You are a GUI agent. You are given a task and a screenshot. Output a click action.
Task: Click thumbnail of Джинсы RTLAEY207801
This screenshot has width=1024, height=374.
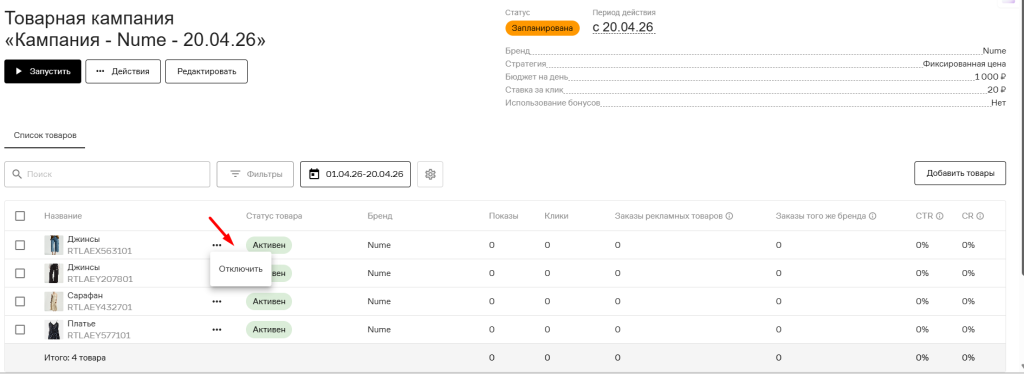tap(53, 273)
